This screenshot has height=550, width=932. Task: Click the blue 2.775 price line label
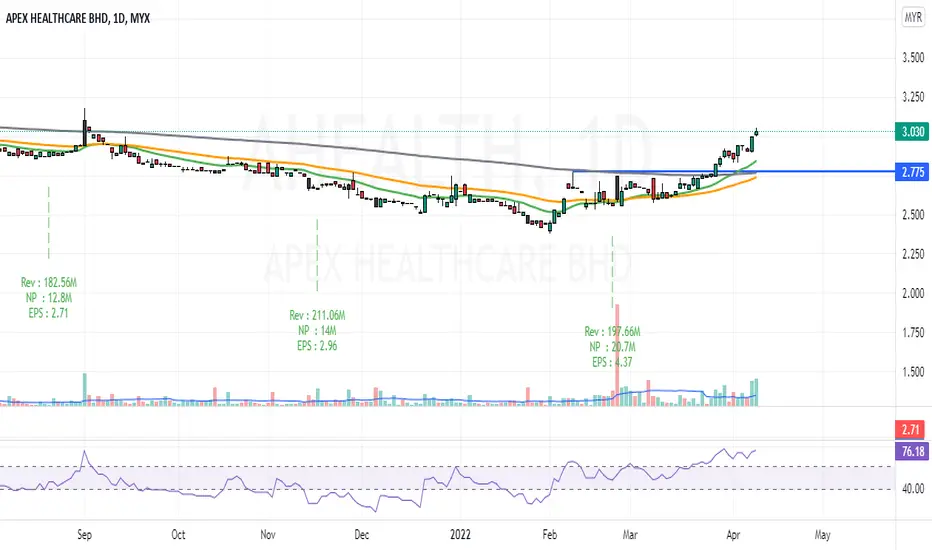point(912,172)
